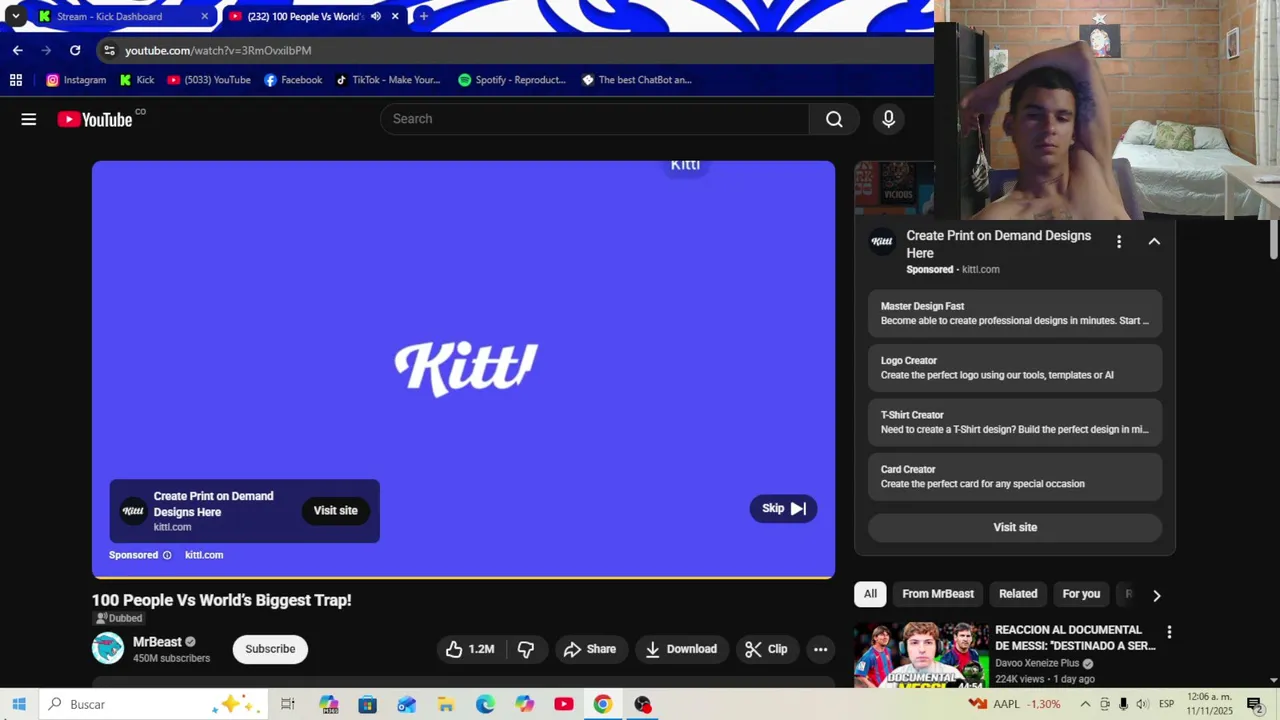Mute the YouTube tab audio icon
The height and width of the screenshot is (720, 1280).
376,16
